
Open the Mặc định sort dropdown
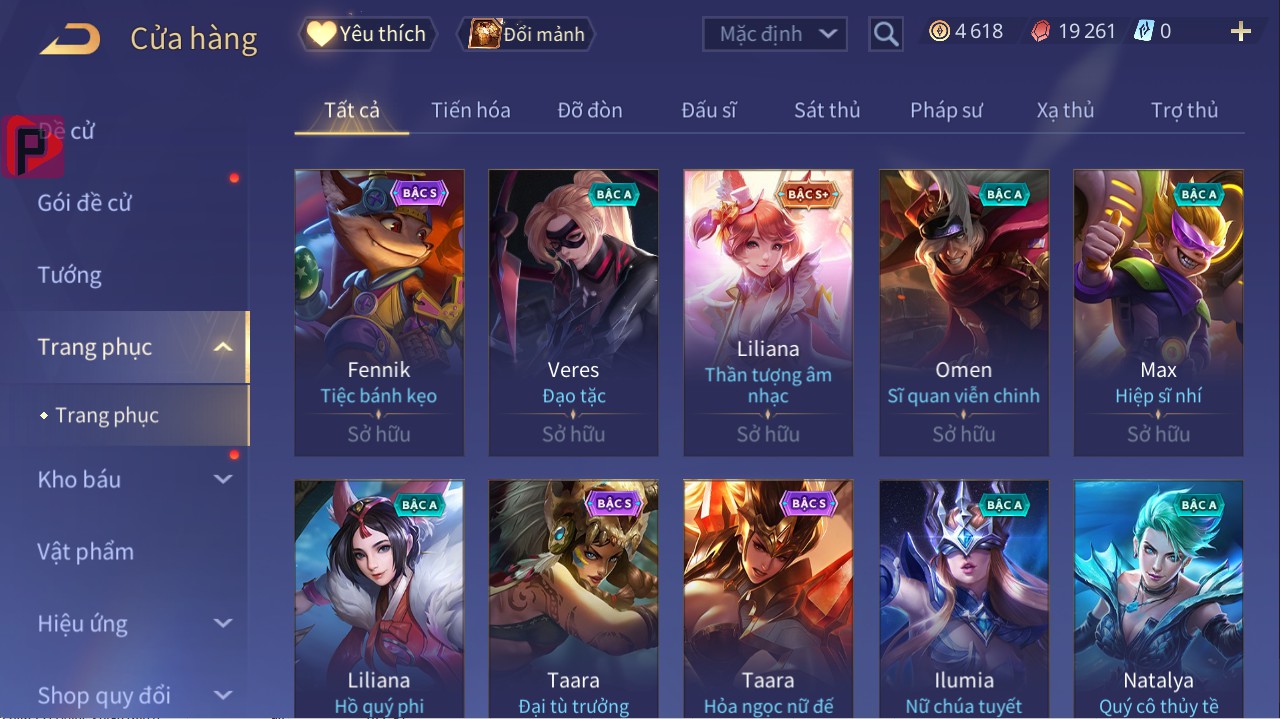[775, 34]
